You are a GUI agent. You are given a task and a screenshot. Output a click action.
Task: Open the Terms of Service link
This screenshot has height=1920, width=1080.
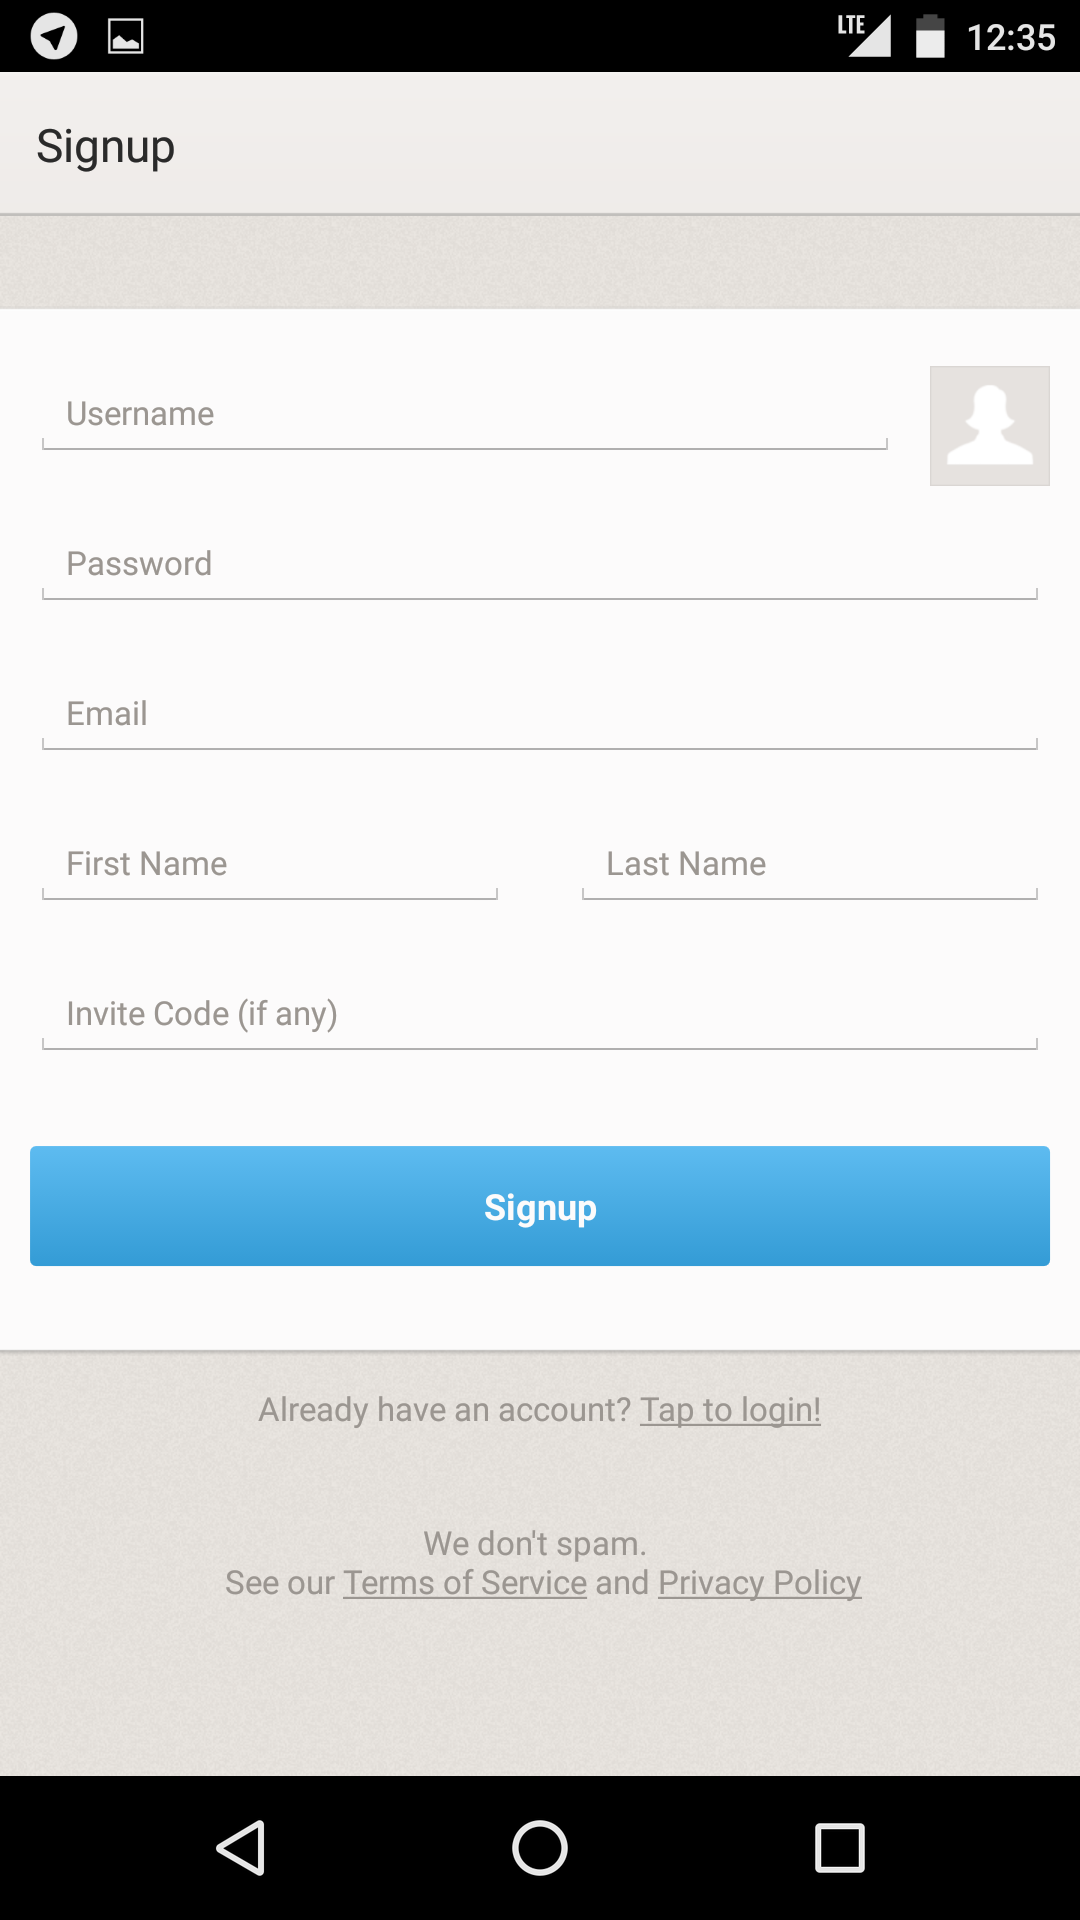click(465, 1583)
